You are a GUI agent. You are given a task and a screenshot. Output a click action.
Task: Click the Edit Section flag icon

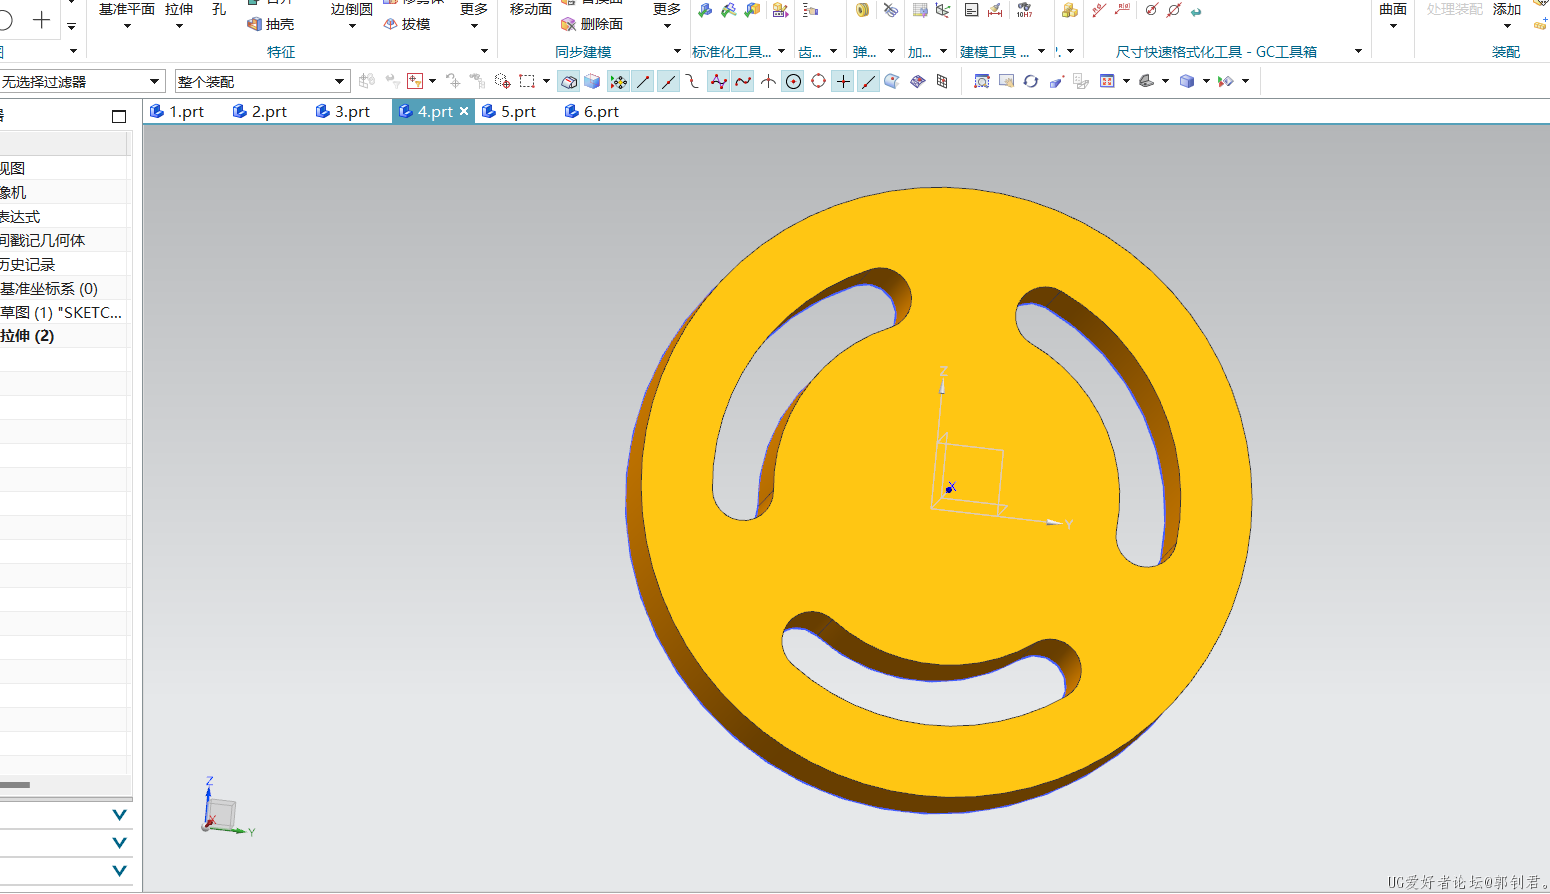point(1225,81)
